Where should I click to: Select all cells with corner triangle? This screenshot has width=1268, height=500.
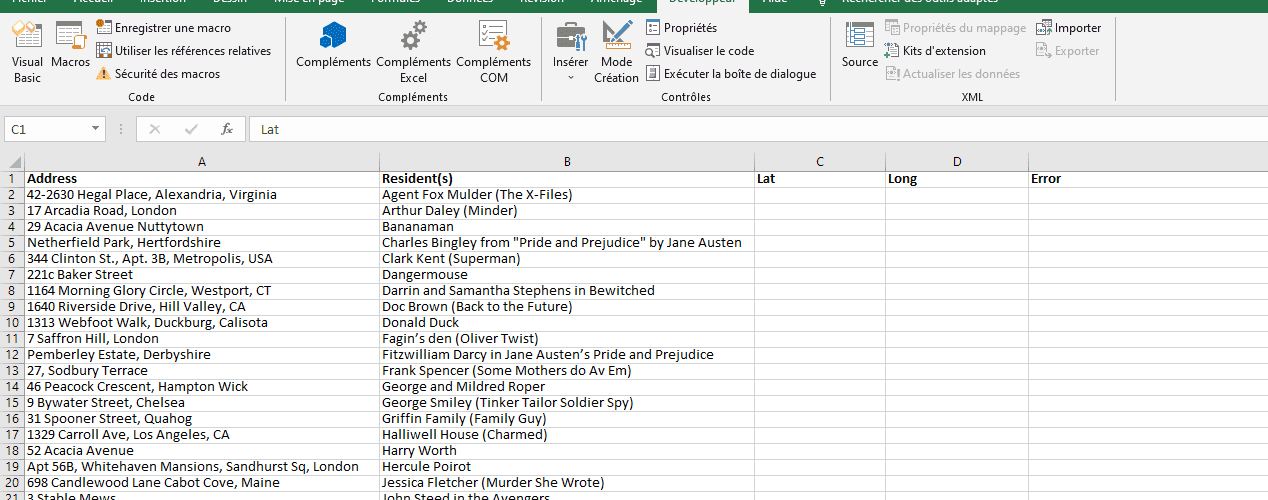pyautogui.click(x=12, y=162)
